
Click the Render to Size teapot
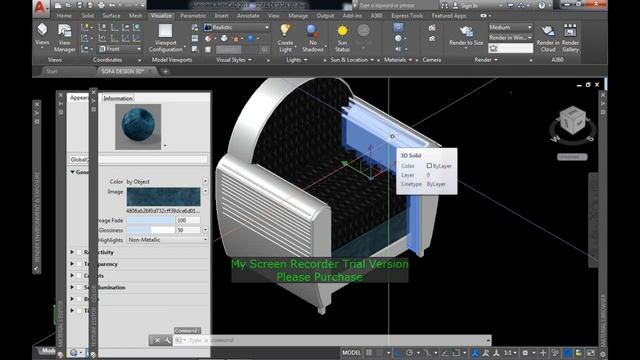(x=466, y=31)
